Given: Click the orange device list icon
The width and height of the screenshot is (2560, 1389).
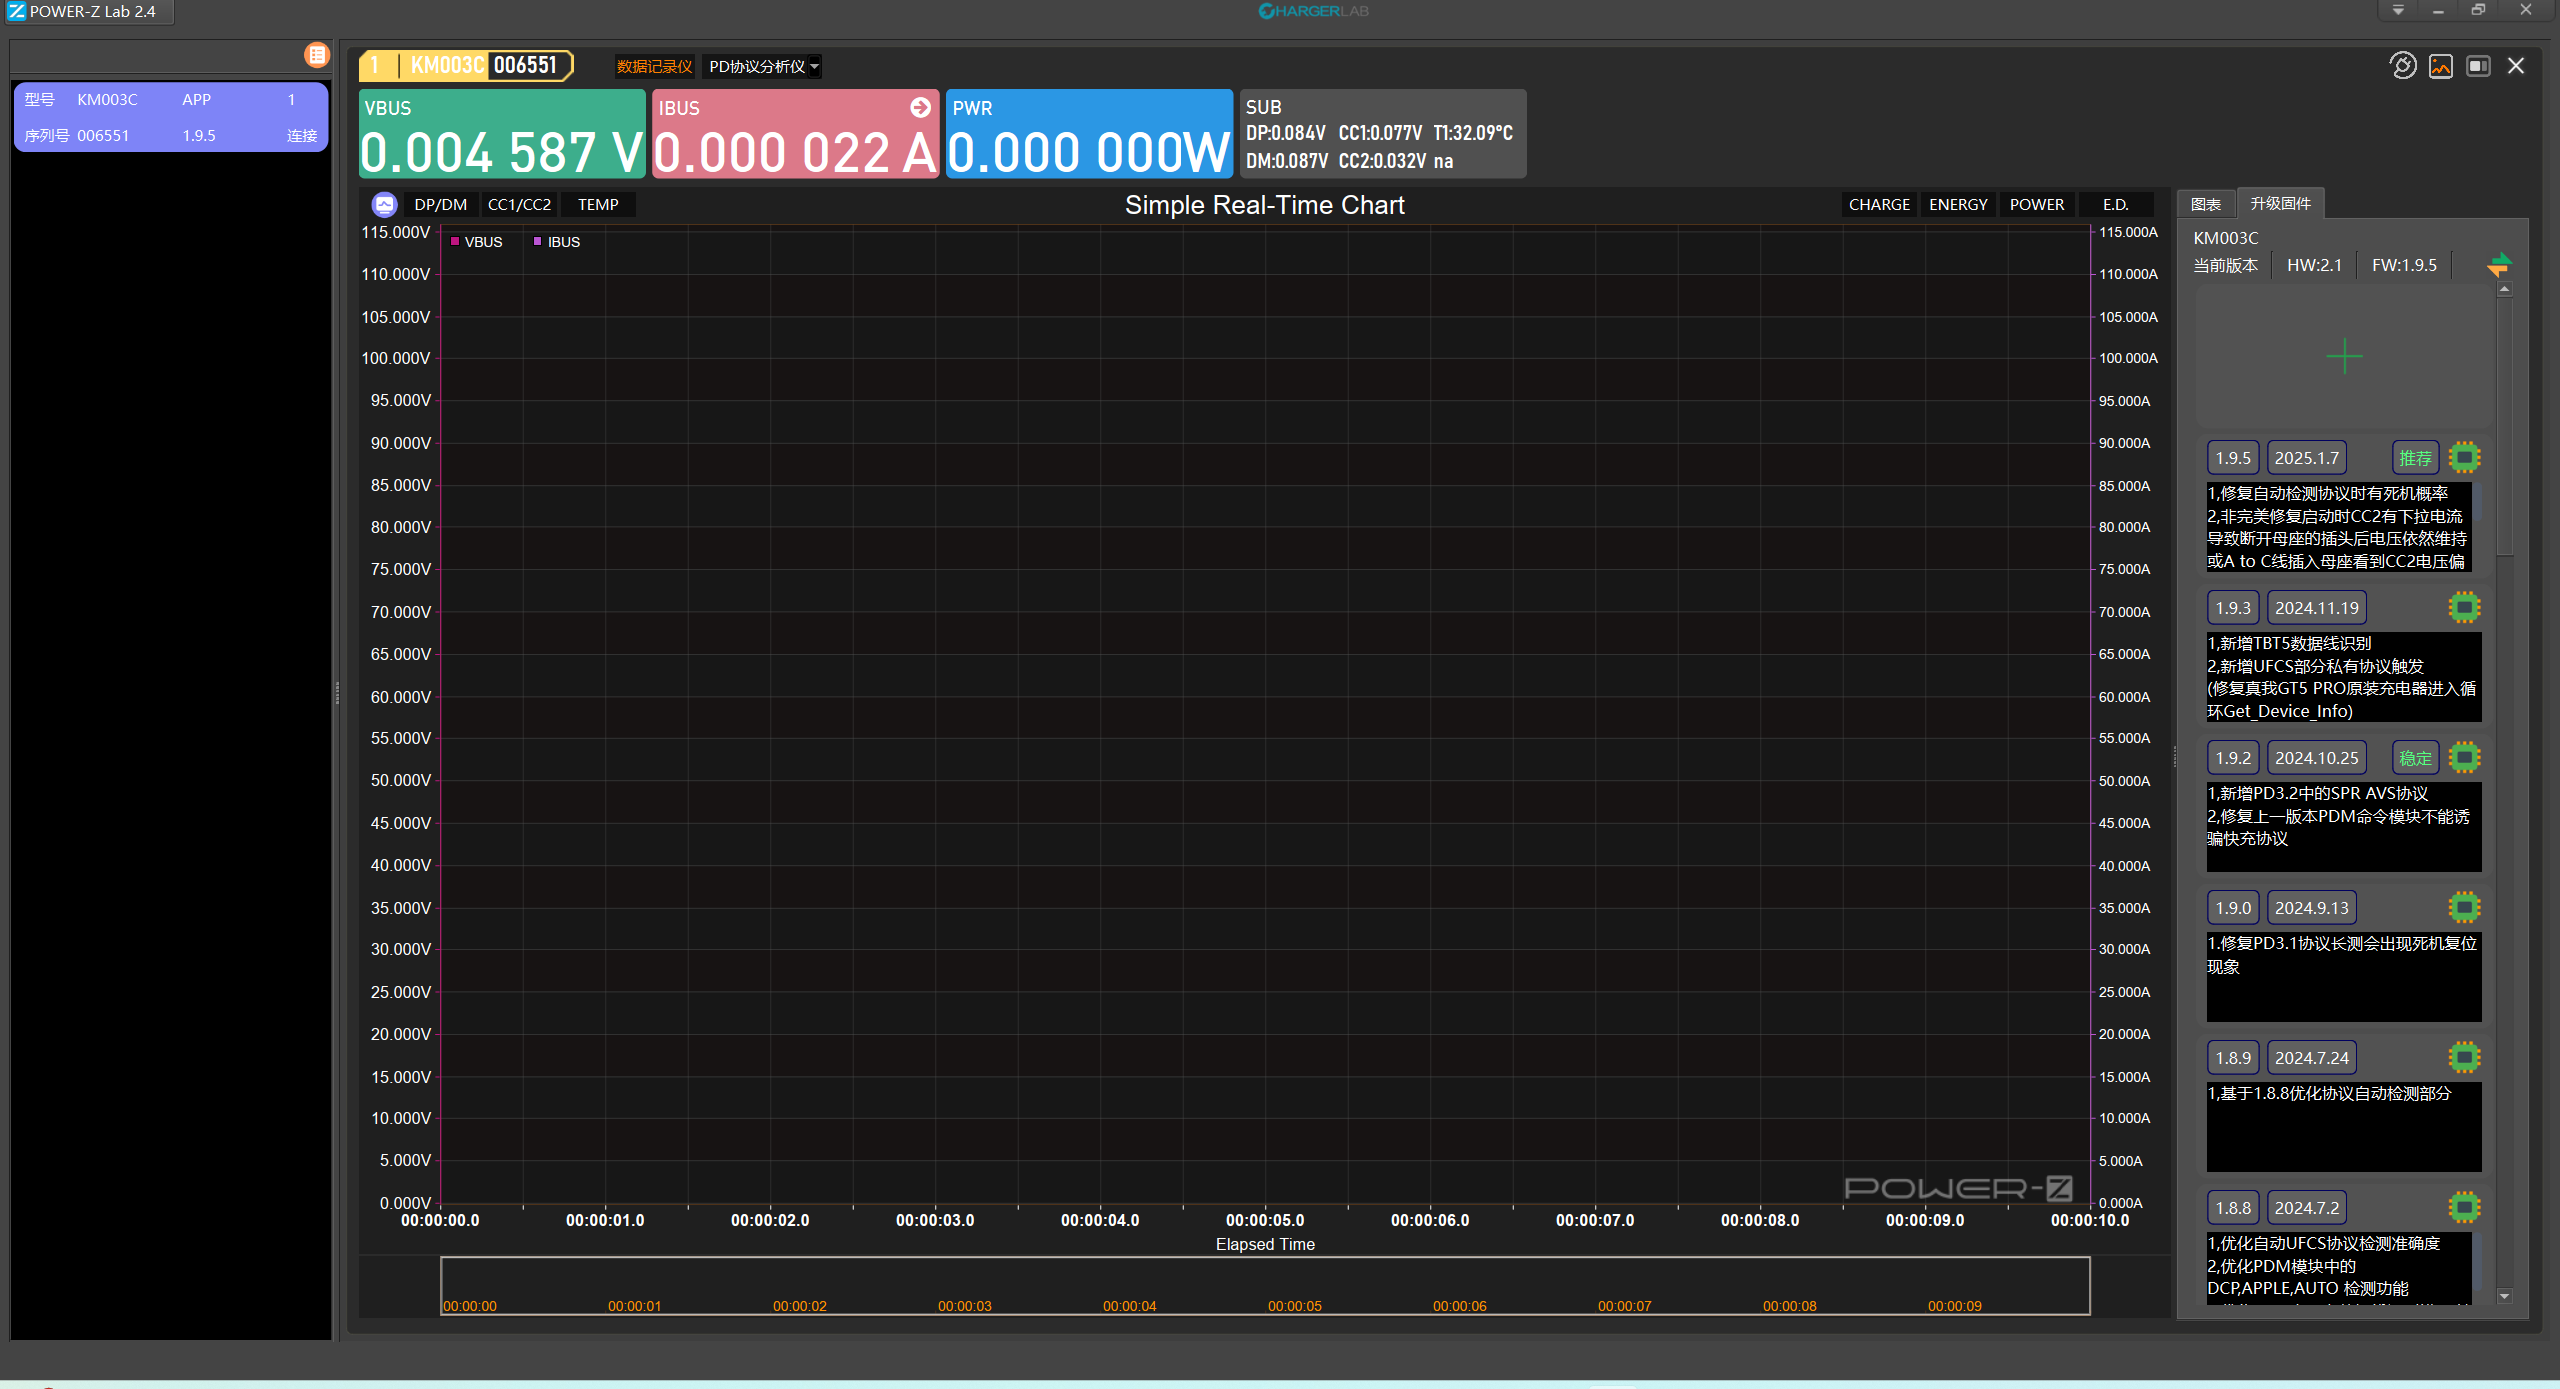Looking at the screenshot, I should [316, 55].
